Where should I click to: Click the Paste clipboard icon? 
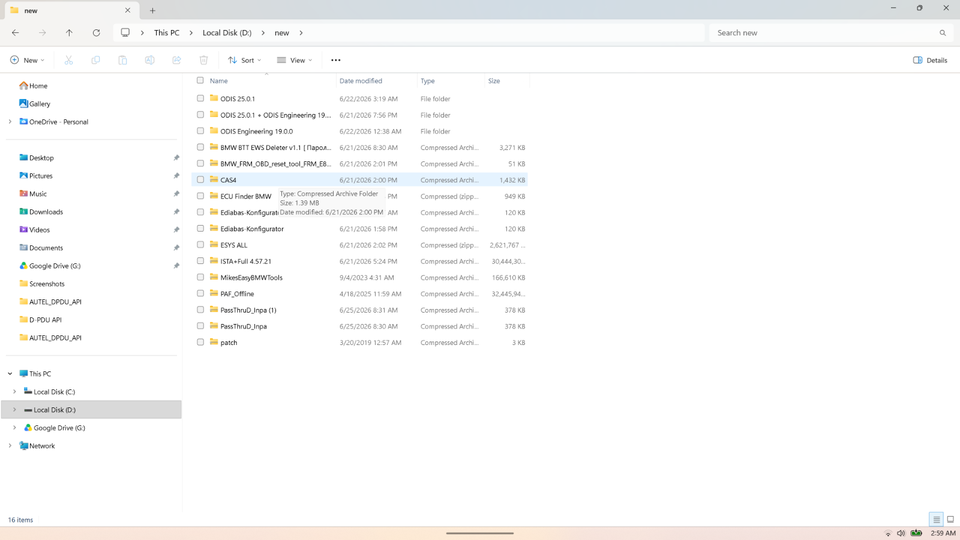pos(122,60)
